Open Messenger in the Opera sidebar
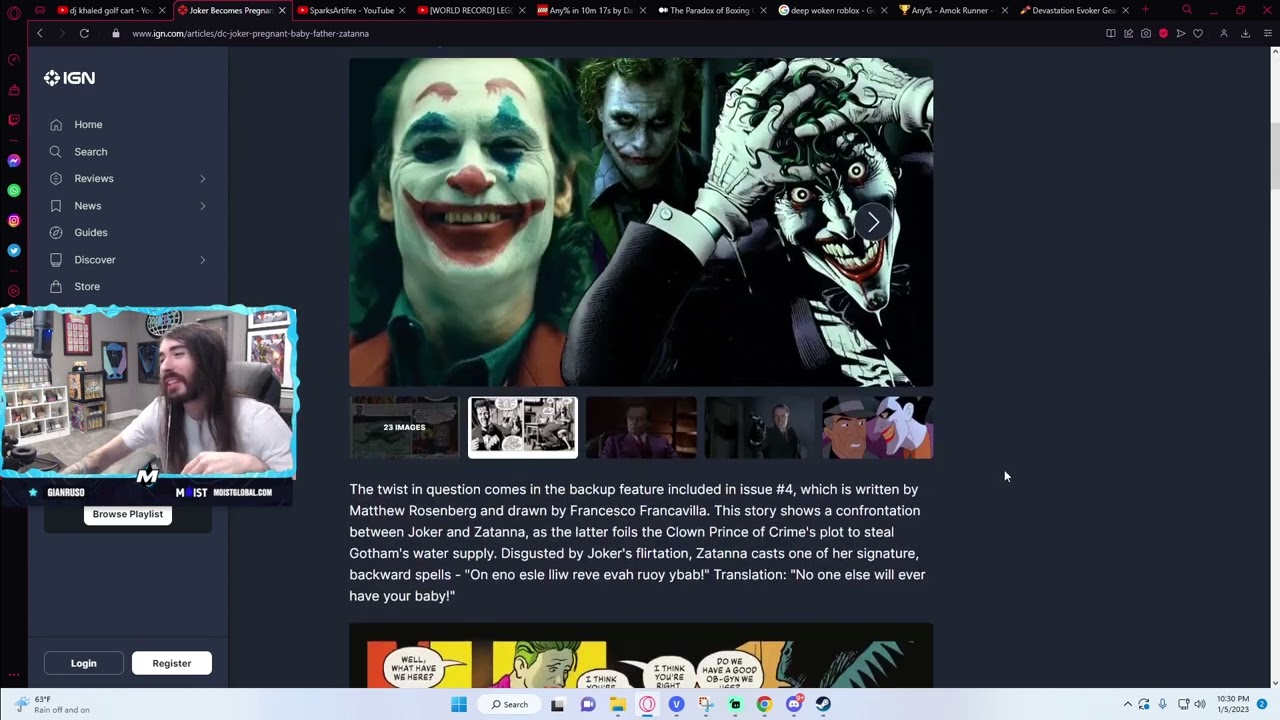This screenshot has width=1280, height=720. [x=14, y=160]
